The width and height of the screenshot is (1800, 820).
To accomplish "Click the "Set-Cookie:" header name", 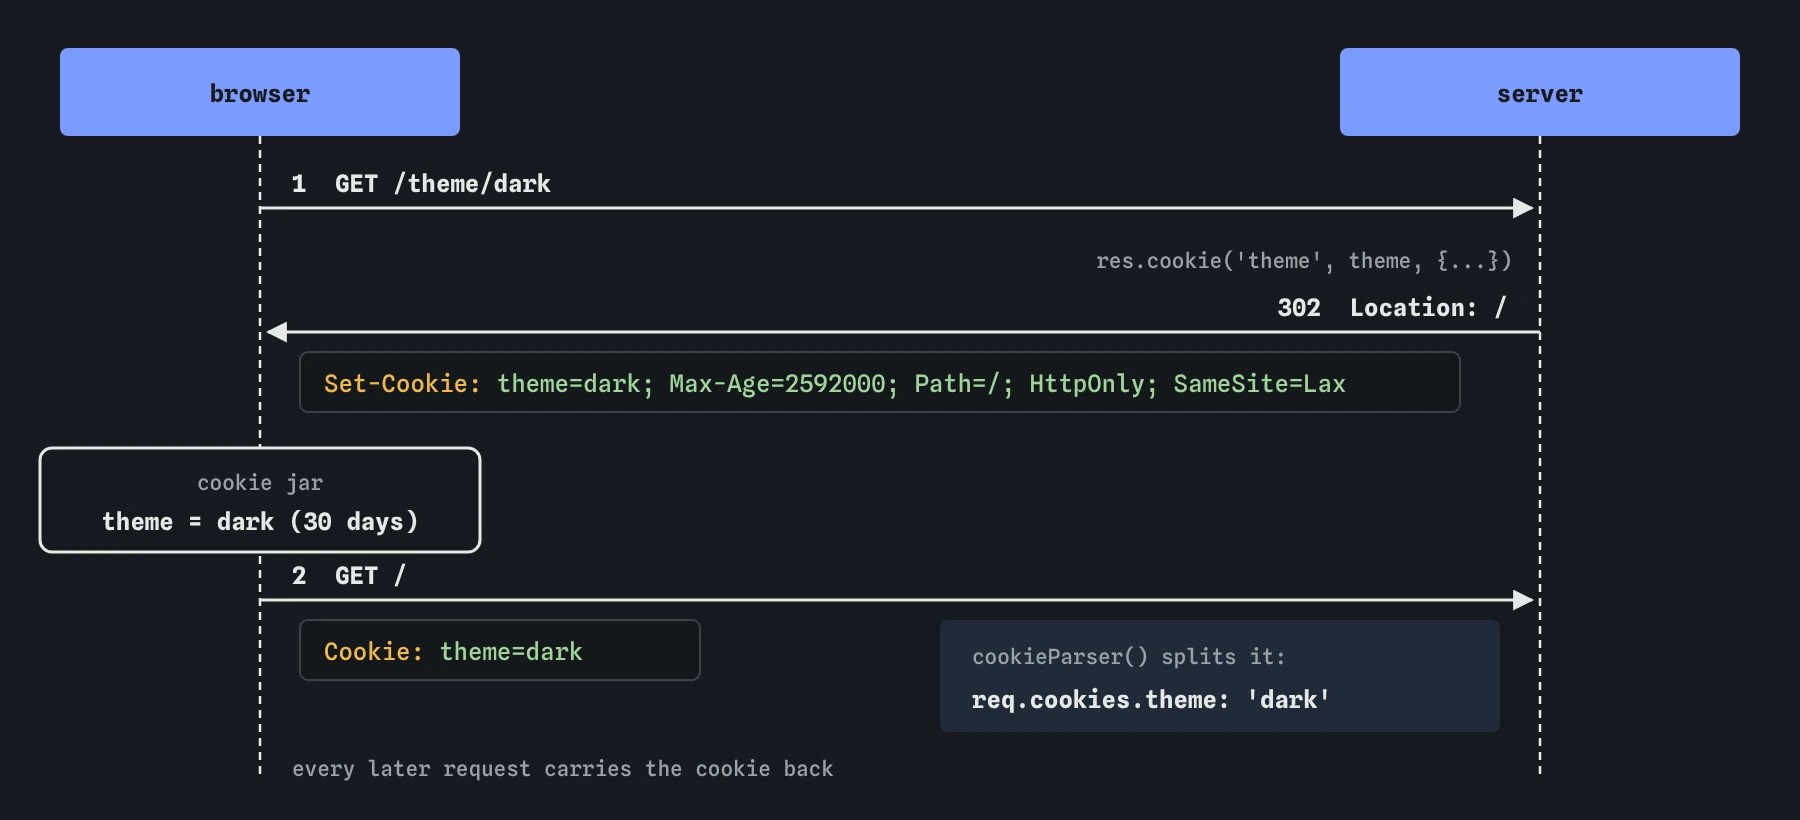I will click(402, 384).
